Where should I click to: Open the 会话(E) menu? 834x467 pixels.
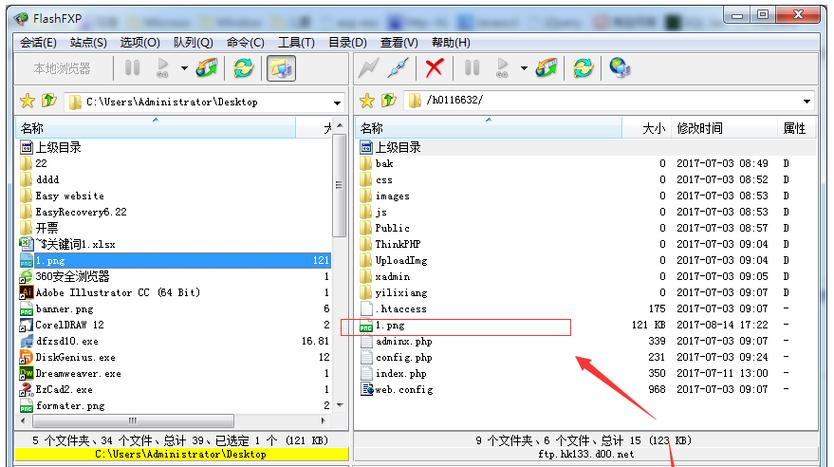click(38, 43)
